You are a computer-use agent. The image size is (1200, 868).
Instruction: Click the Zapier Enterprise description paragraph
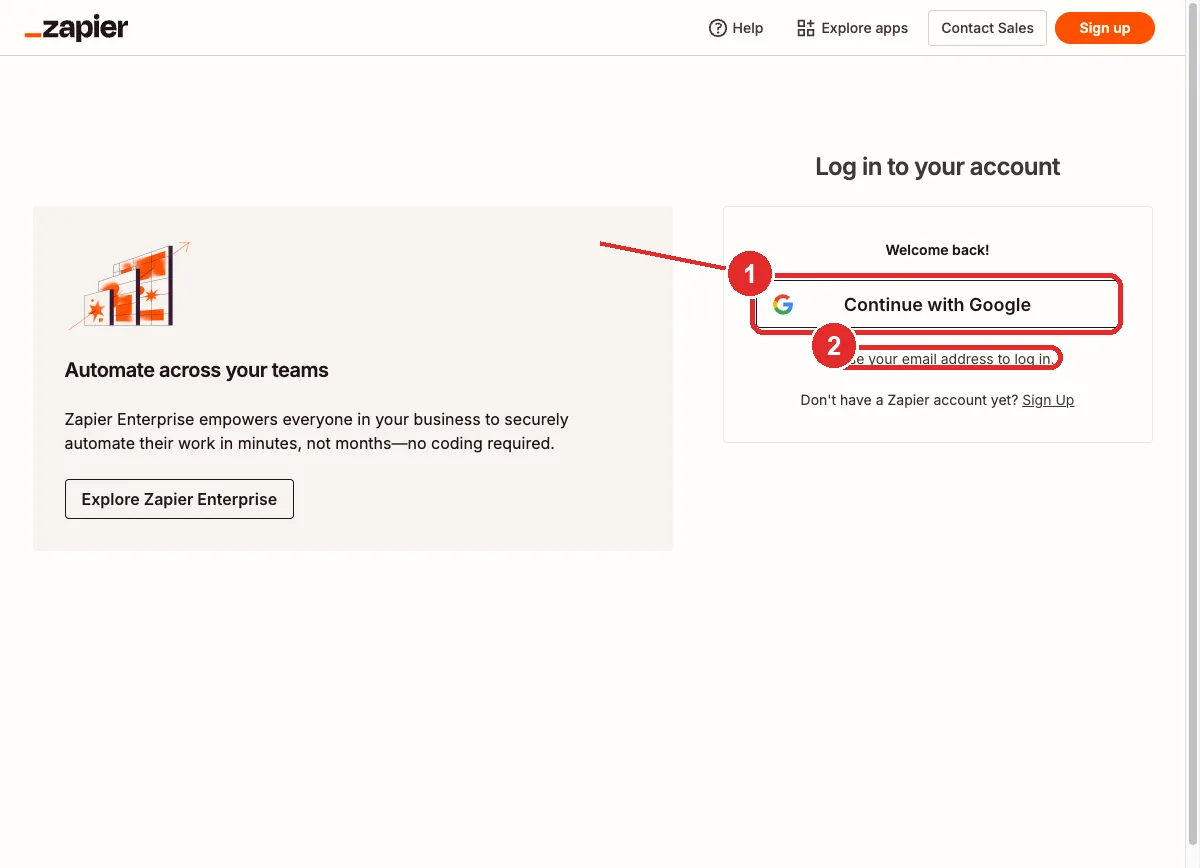(x=316, y=432)
